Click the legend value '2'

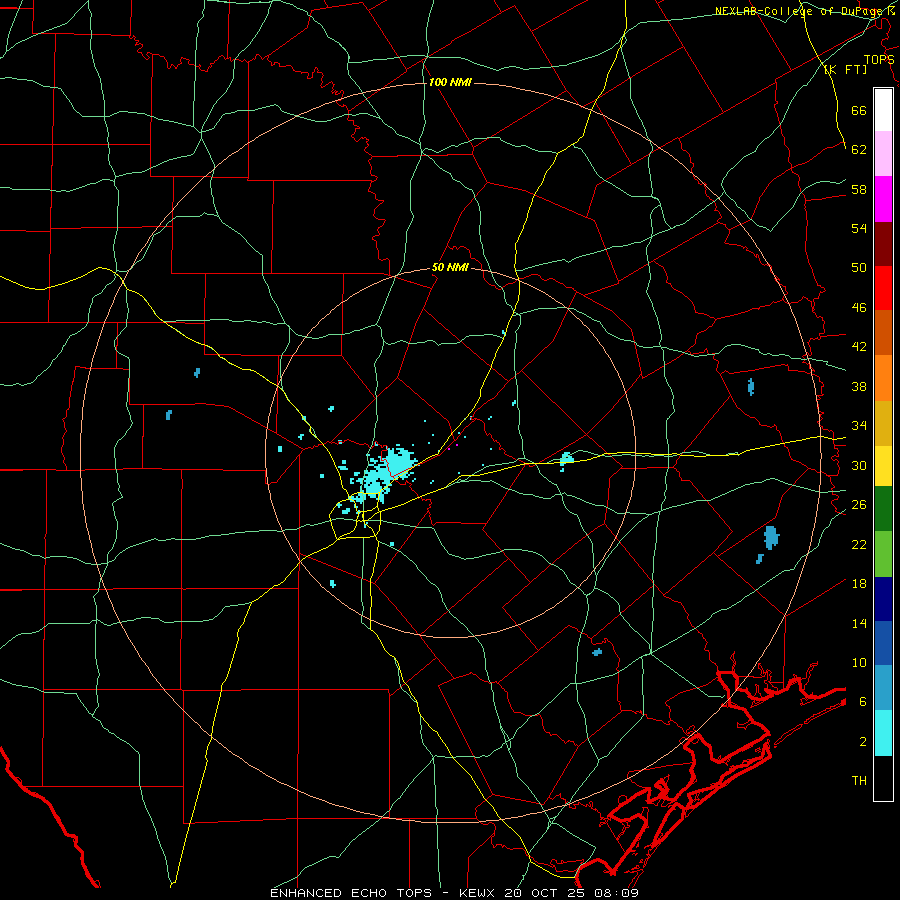coord(862,742)
